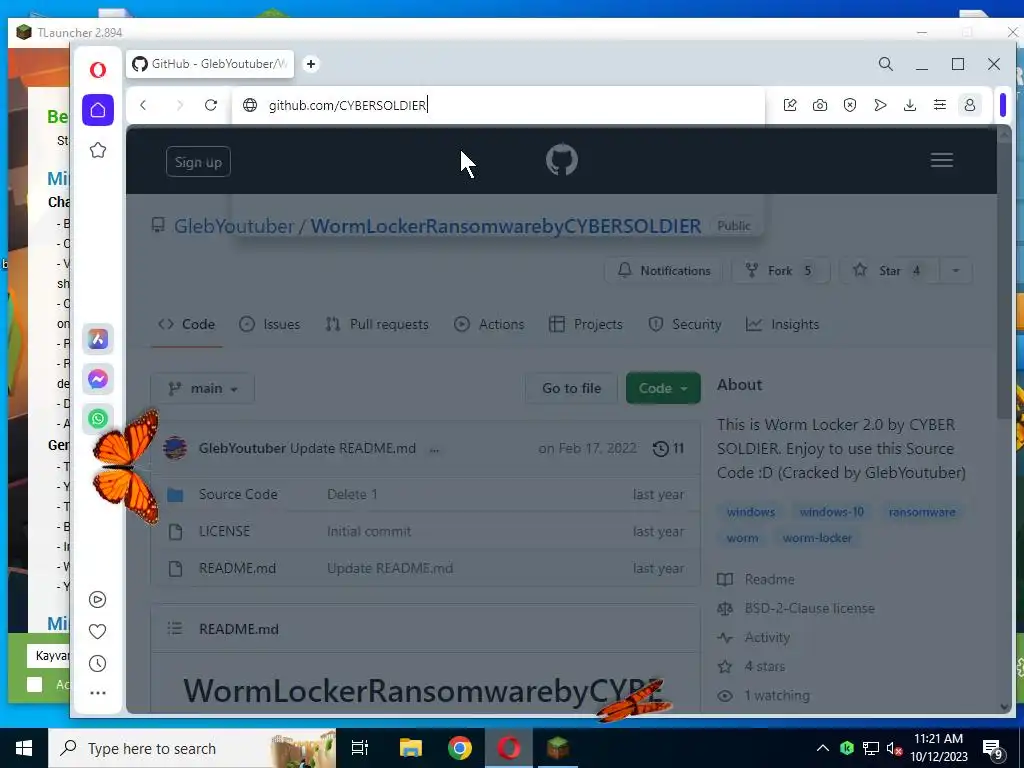The height and width of the screenshot is (768, 1024).
Task: Open File Explorer from the taskbar
Action: (x=411, y=748)
